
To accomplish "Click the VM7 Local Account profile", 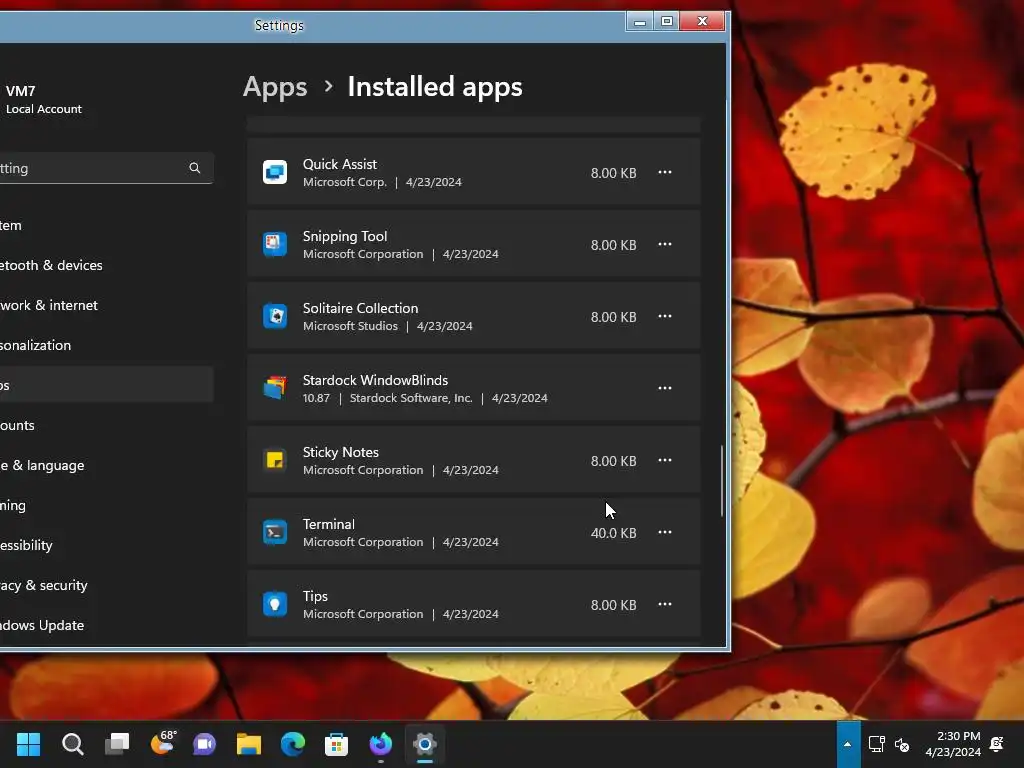I will click(x=43, y=99).
